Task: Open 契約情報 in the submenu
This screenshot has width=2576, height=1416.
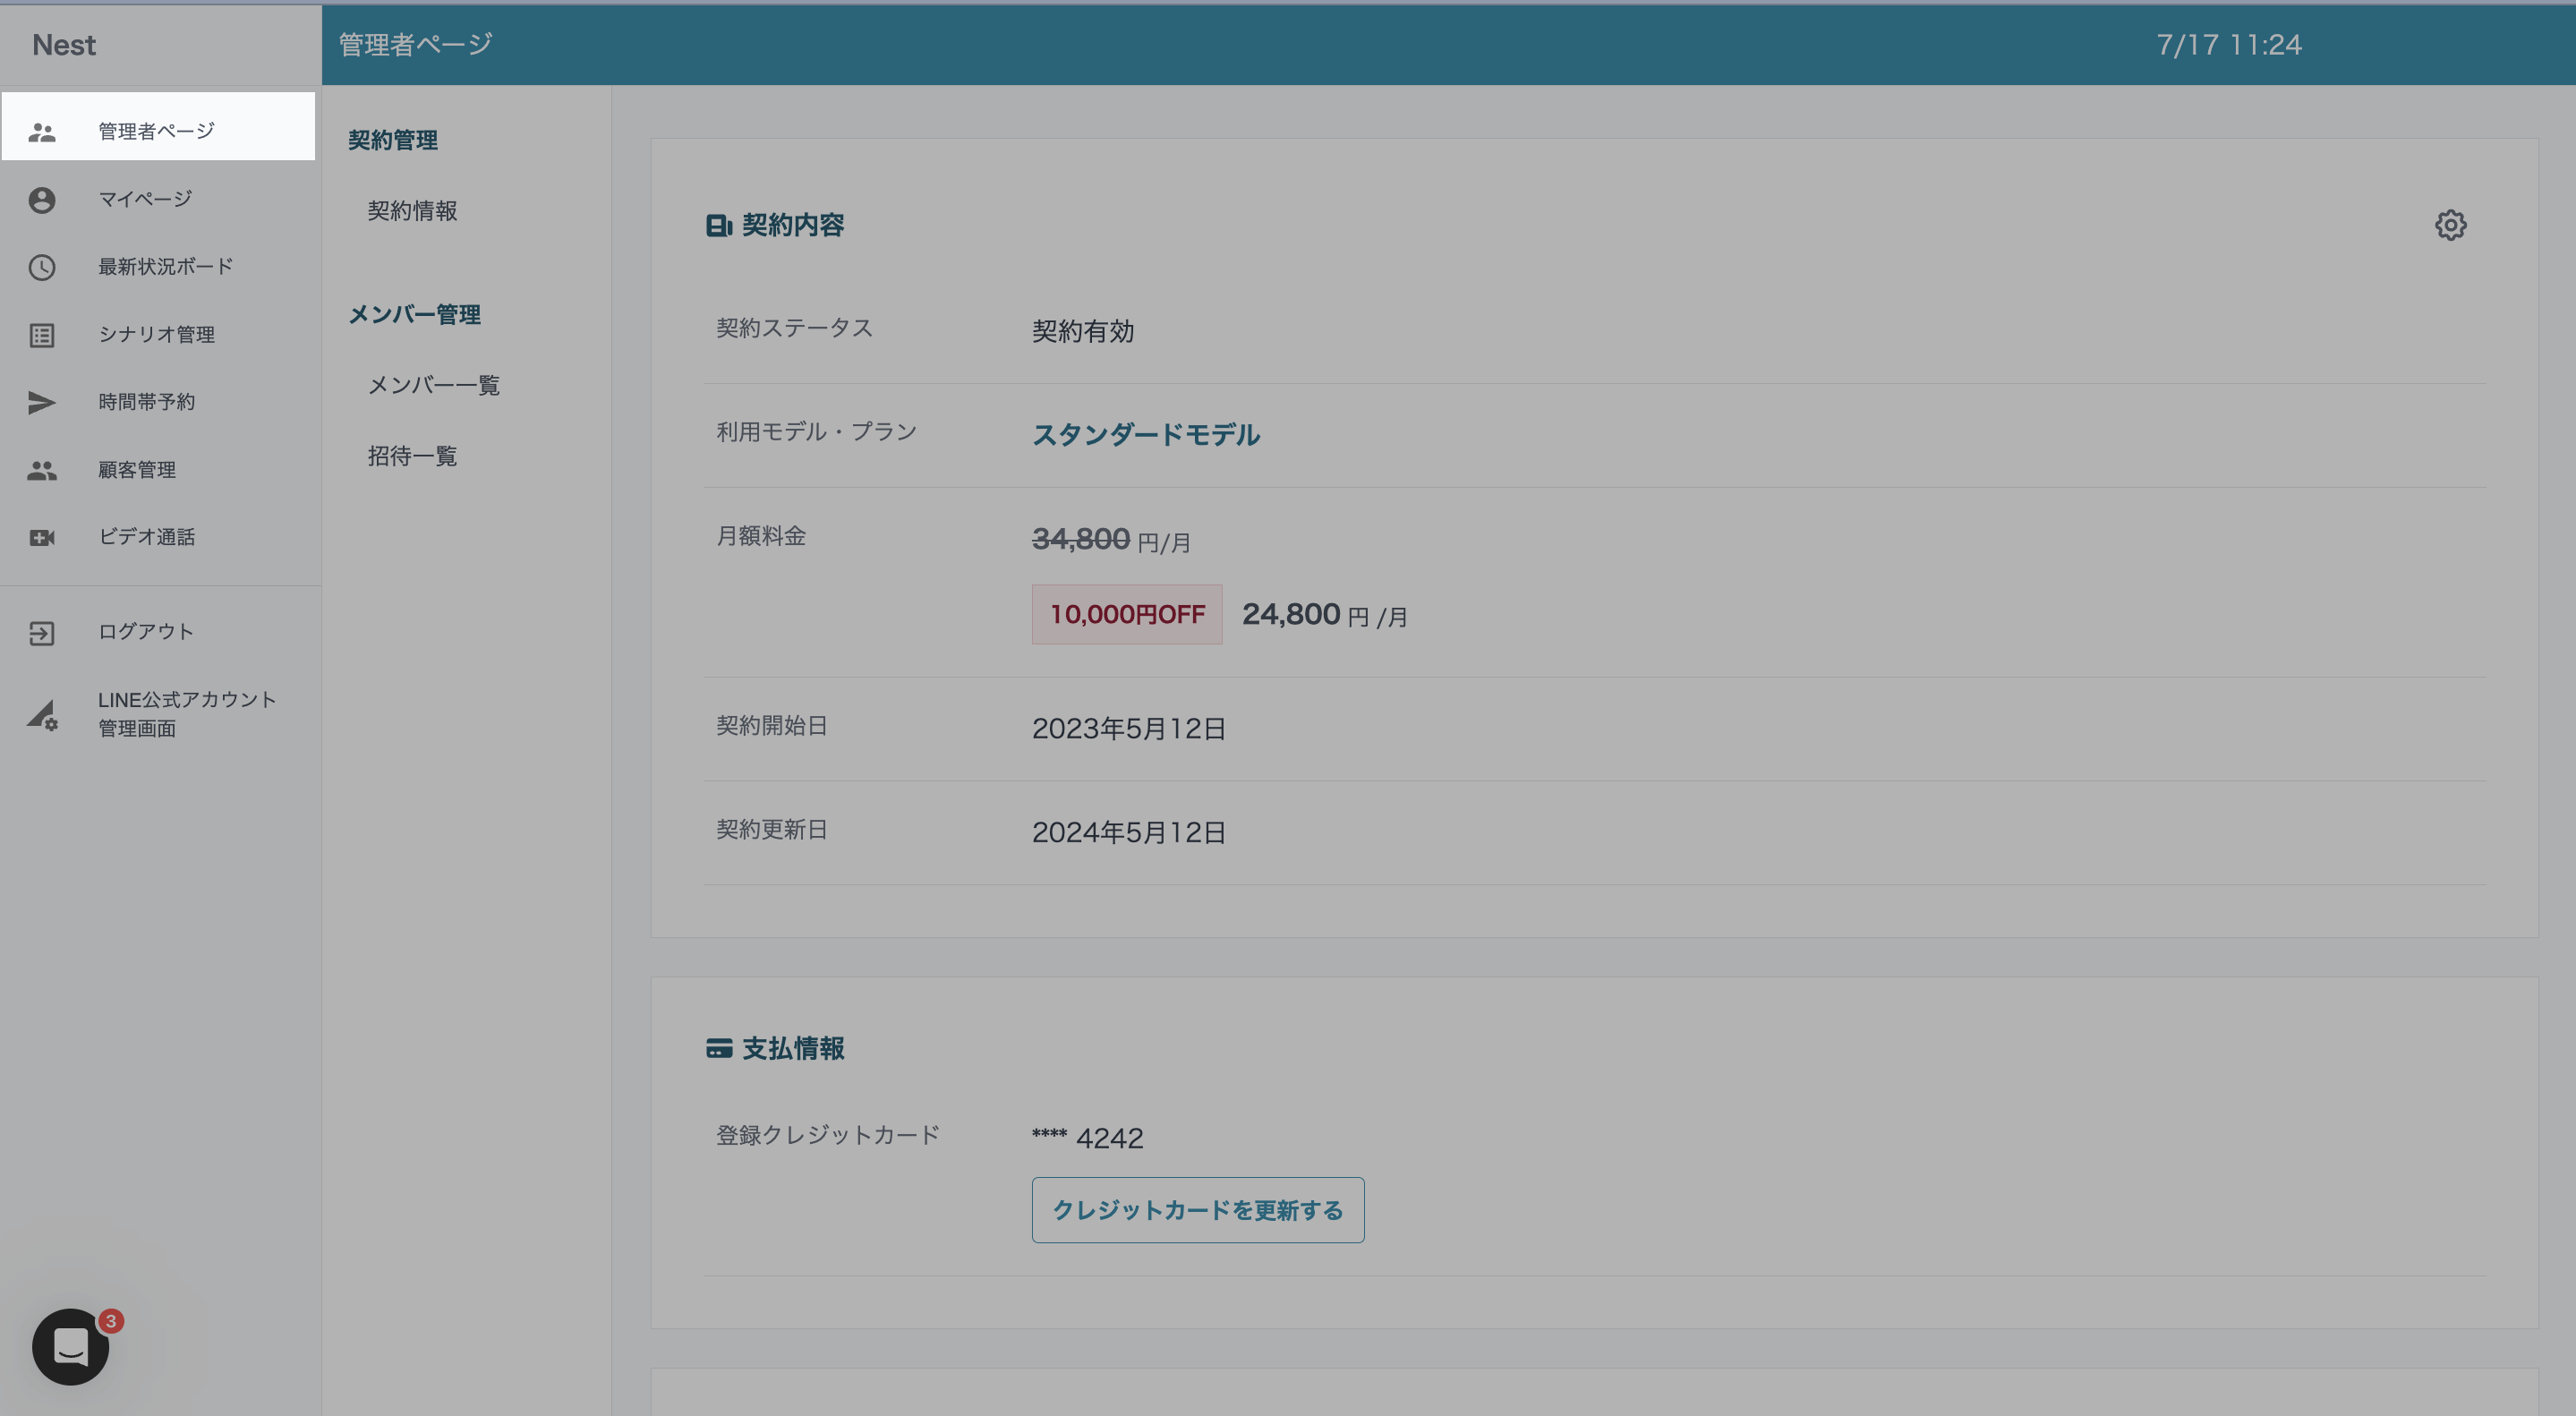Action: point(412,211)
